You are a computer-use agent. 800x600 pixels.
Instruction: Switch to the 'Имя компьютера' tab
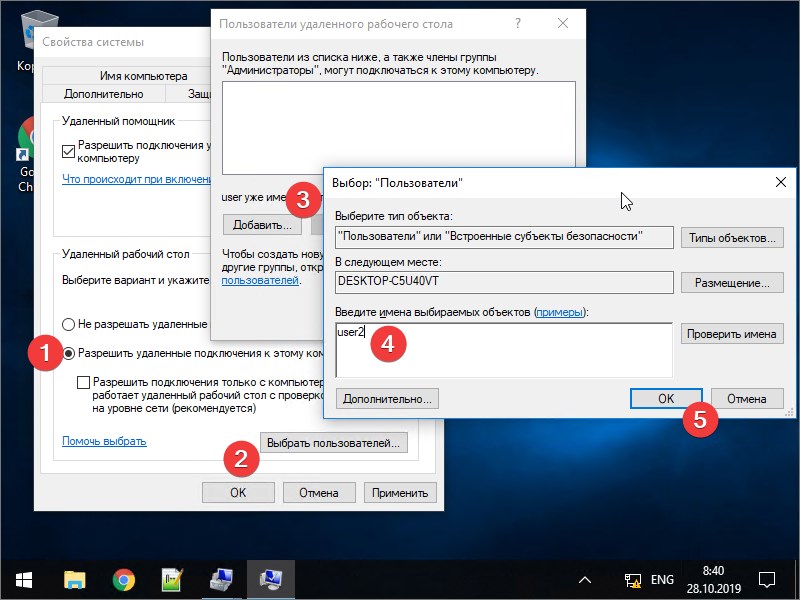[143, 76]
